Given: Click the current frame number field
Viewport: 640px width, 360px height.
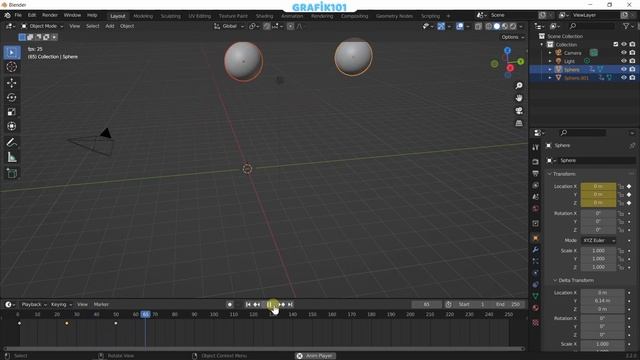Looking at the screenshot, I should (427, 304).
